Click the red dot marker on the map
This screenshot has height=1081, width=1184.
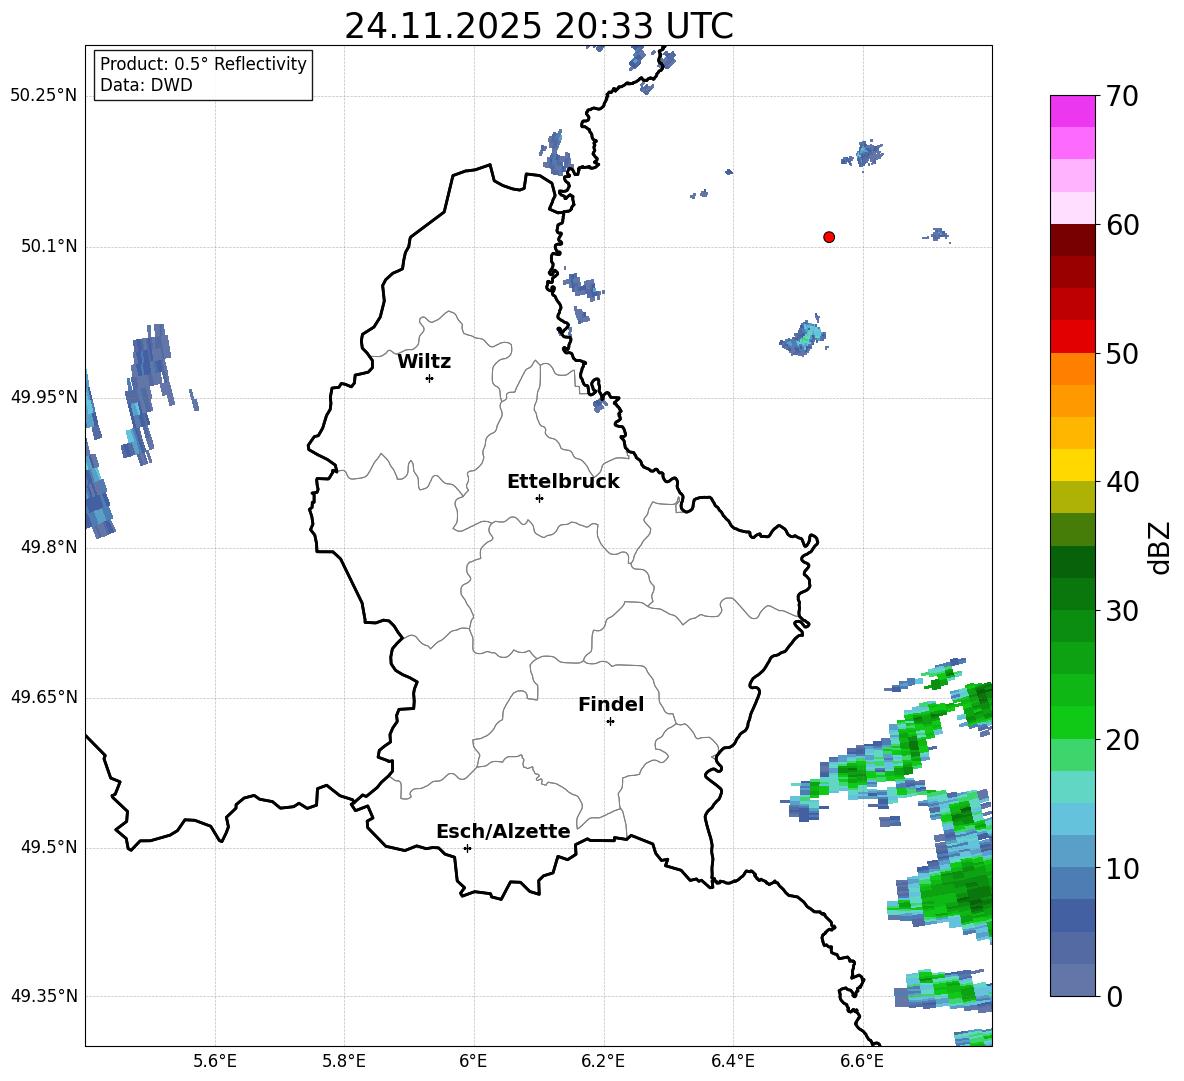[829, 237]
